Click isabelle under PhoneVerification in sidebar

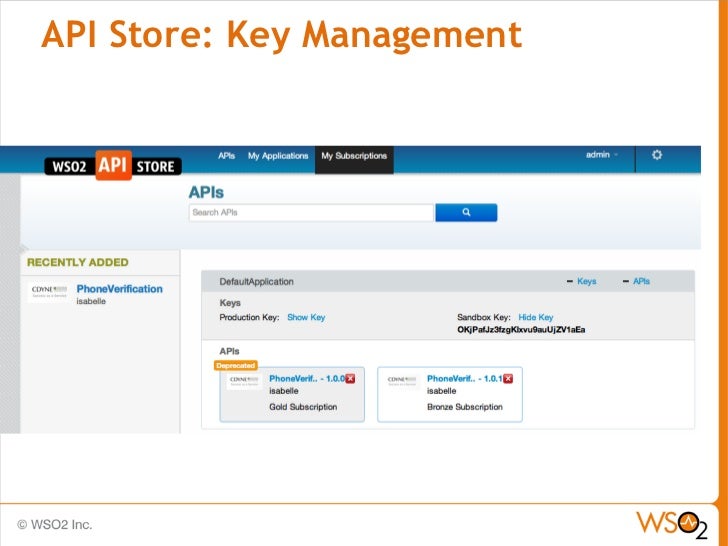91,302
